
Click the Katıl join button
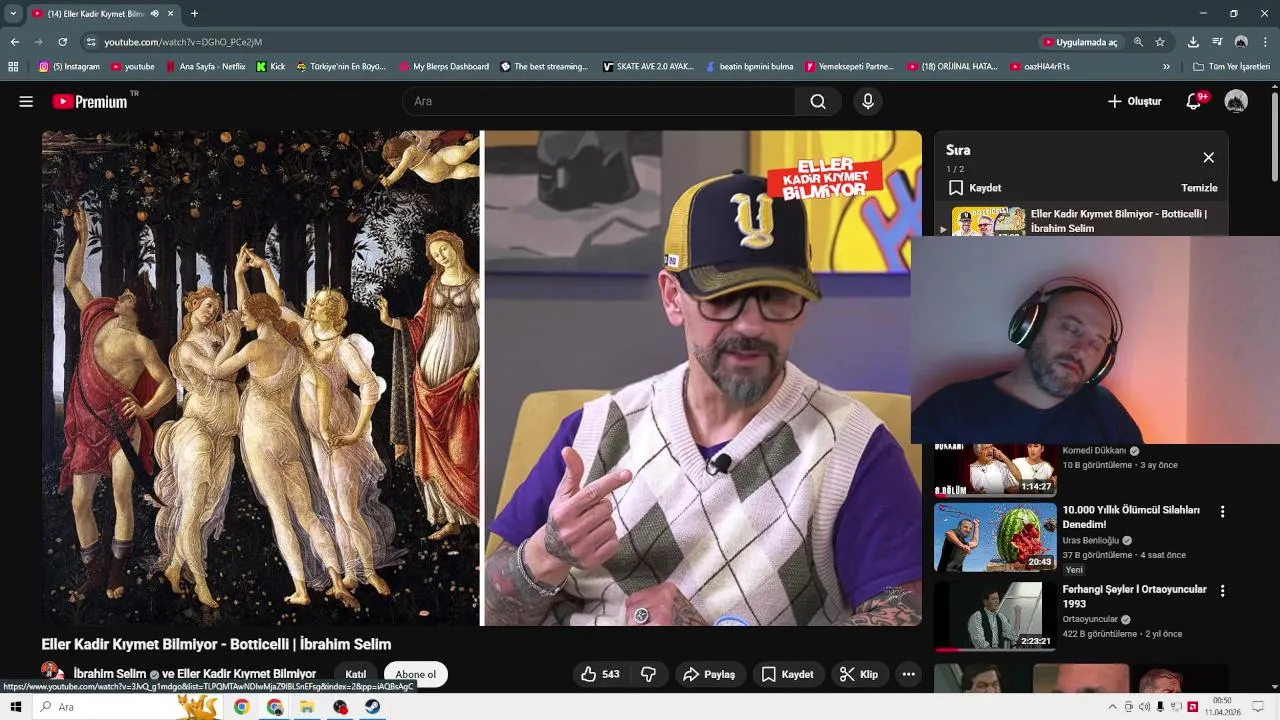tap(355, 674)
